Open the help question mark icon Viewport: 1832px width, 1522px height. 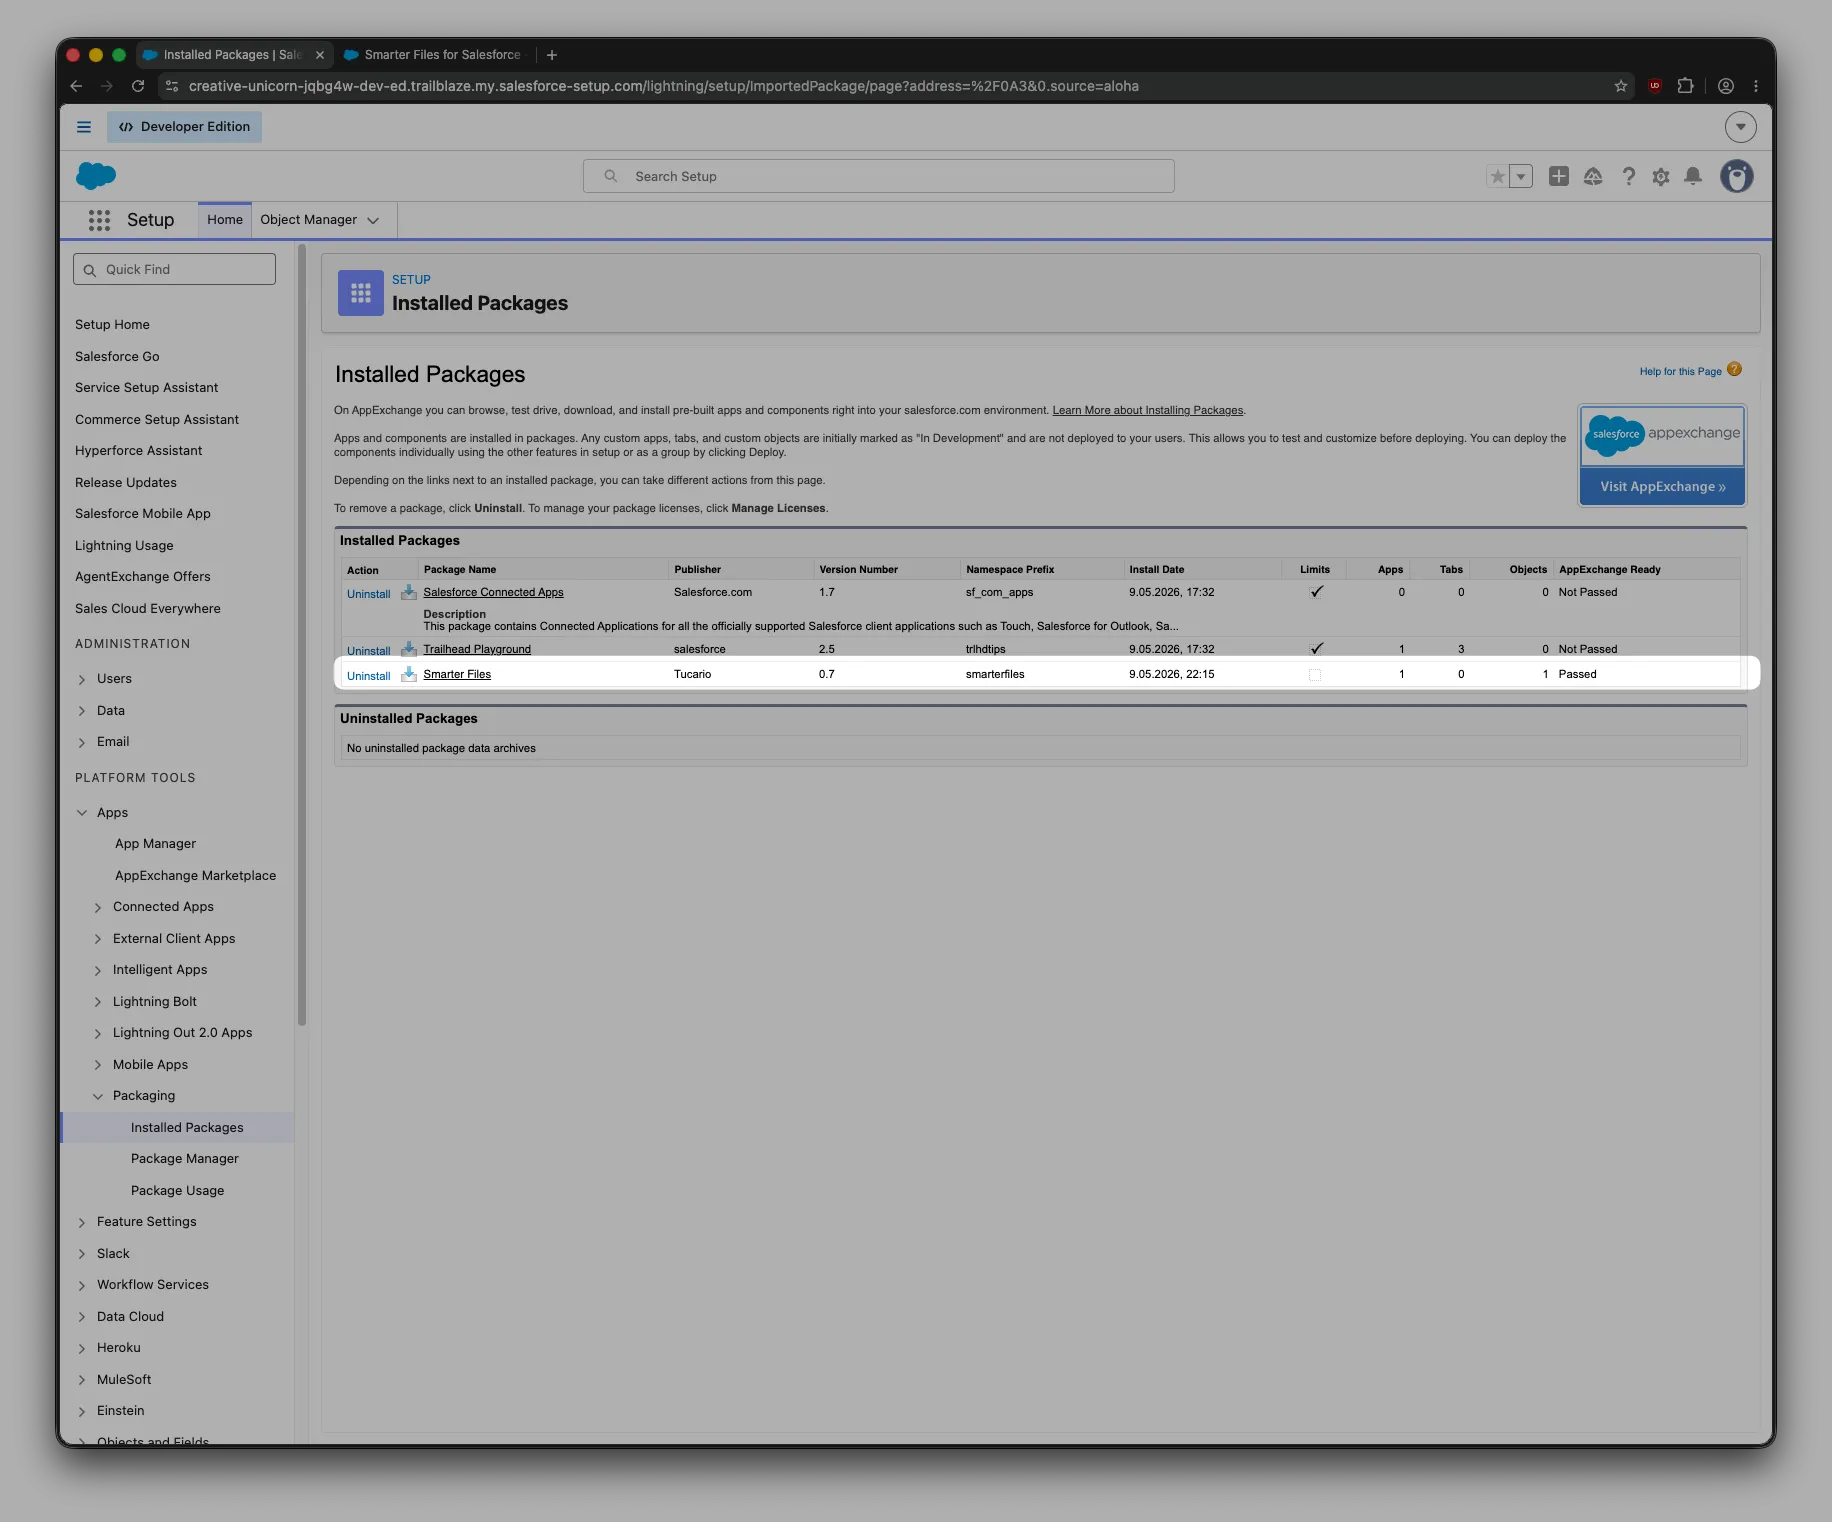1629,176
